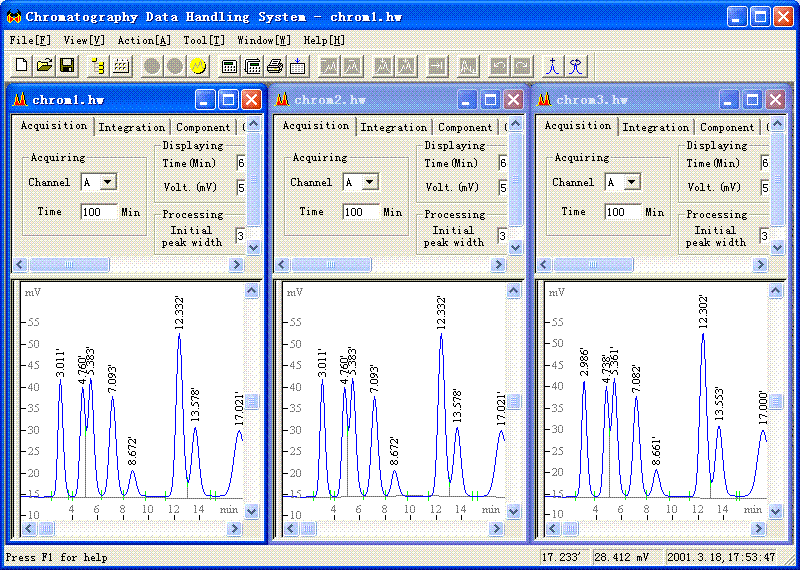The image size is (800, 570).
Task: Select the Acquisition tab in chrom2.hw
Action: (x=316, y=126)
